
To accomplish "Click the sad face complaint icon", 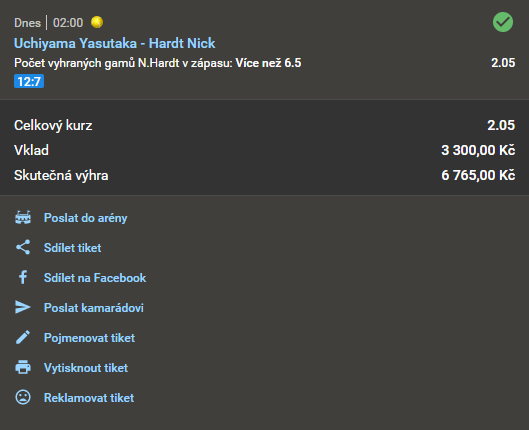I will (x=23, y=397).
